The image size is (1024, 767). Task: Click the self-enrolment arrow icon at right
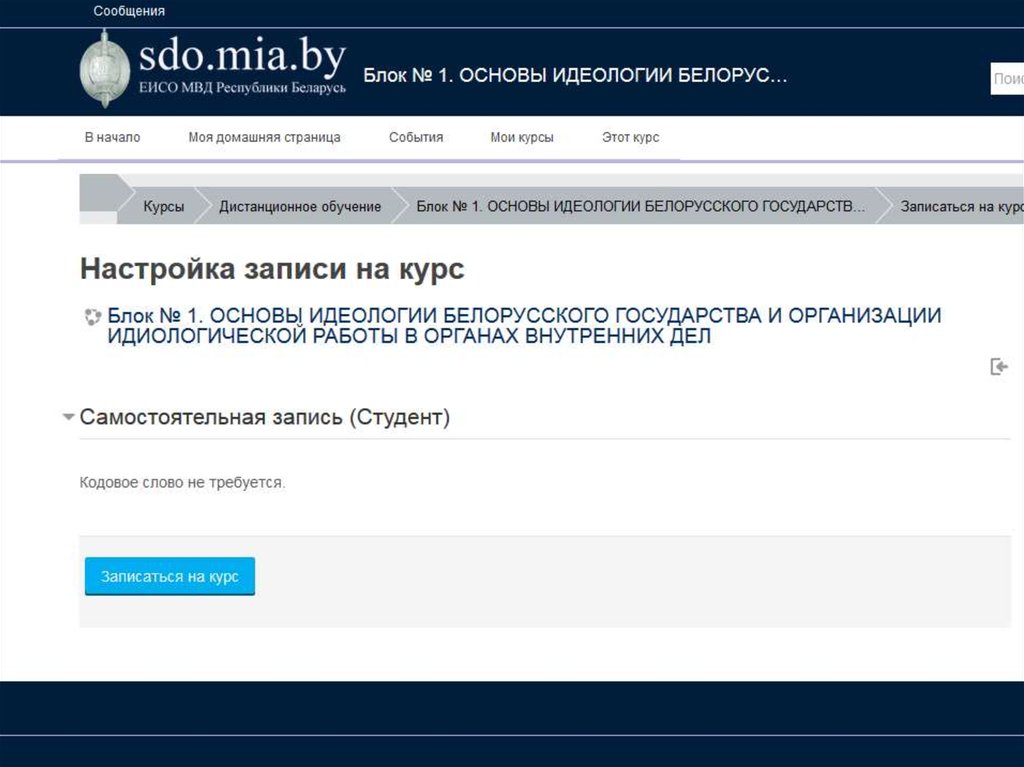click(998, 367)
